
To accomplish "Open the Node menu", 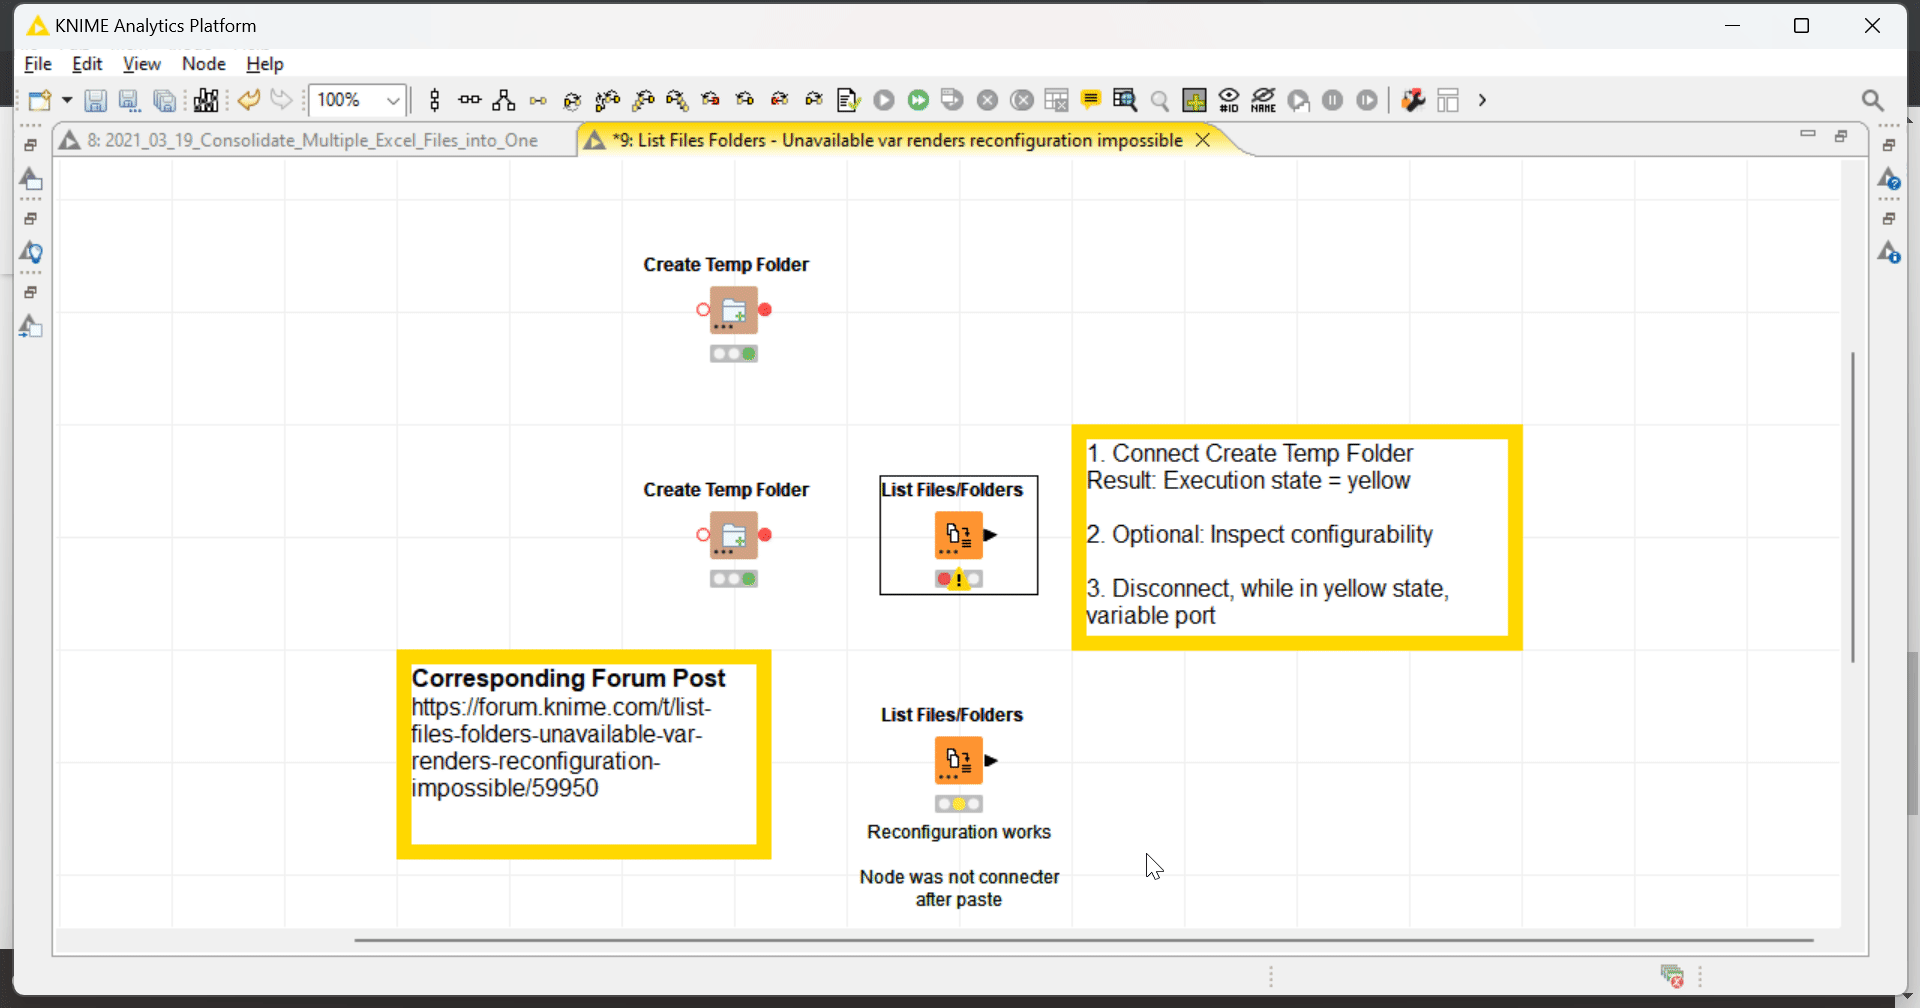I will click(x=204, y=64).
